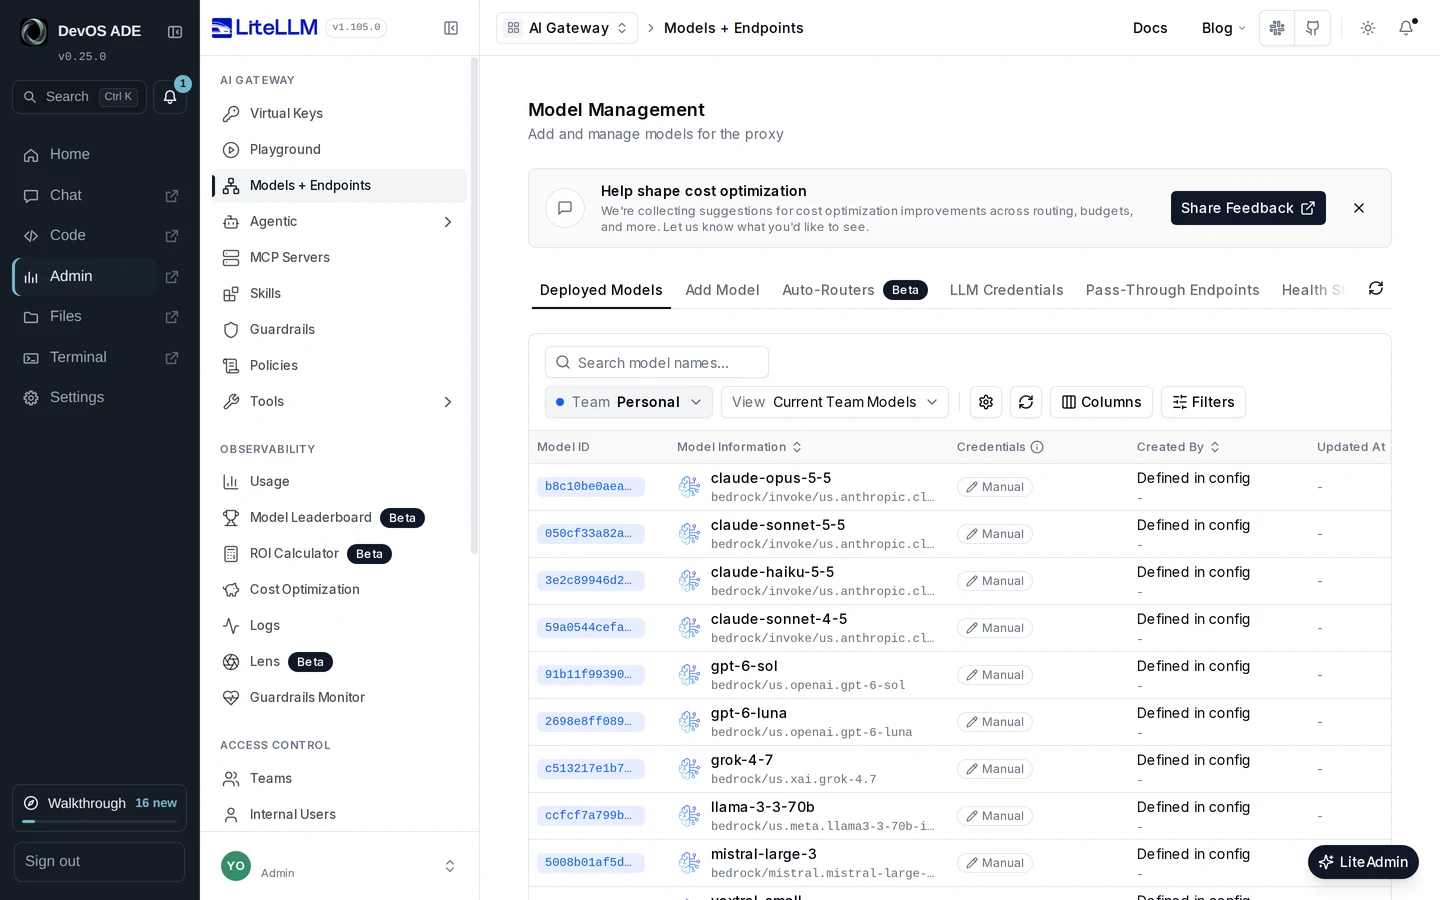The height and width of the screenshot is (900, 1440).
Task: Select the gpt-6-sol model row name
Action: (744, 666)
